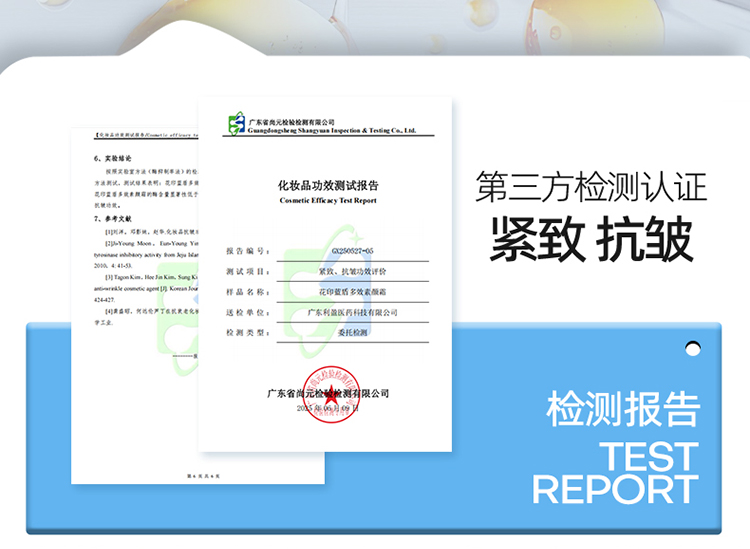Click the reference page range "424-427."
Screen dimensions: 750x549
click(x=104, y=300)
